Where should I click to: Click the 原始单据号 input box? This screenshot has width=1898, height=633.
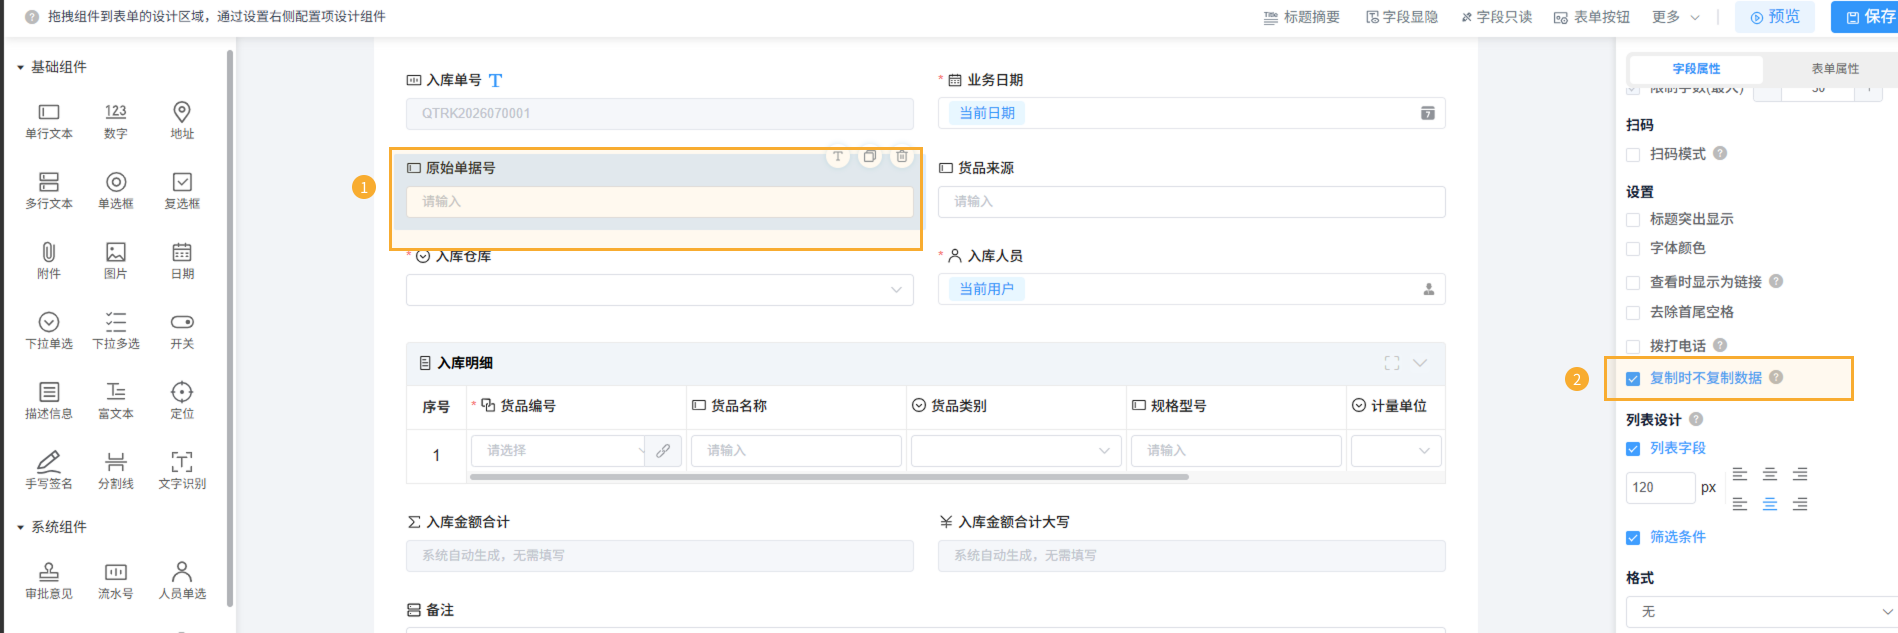click(x=660, y=202)
